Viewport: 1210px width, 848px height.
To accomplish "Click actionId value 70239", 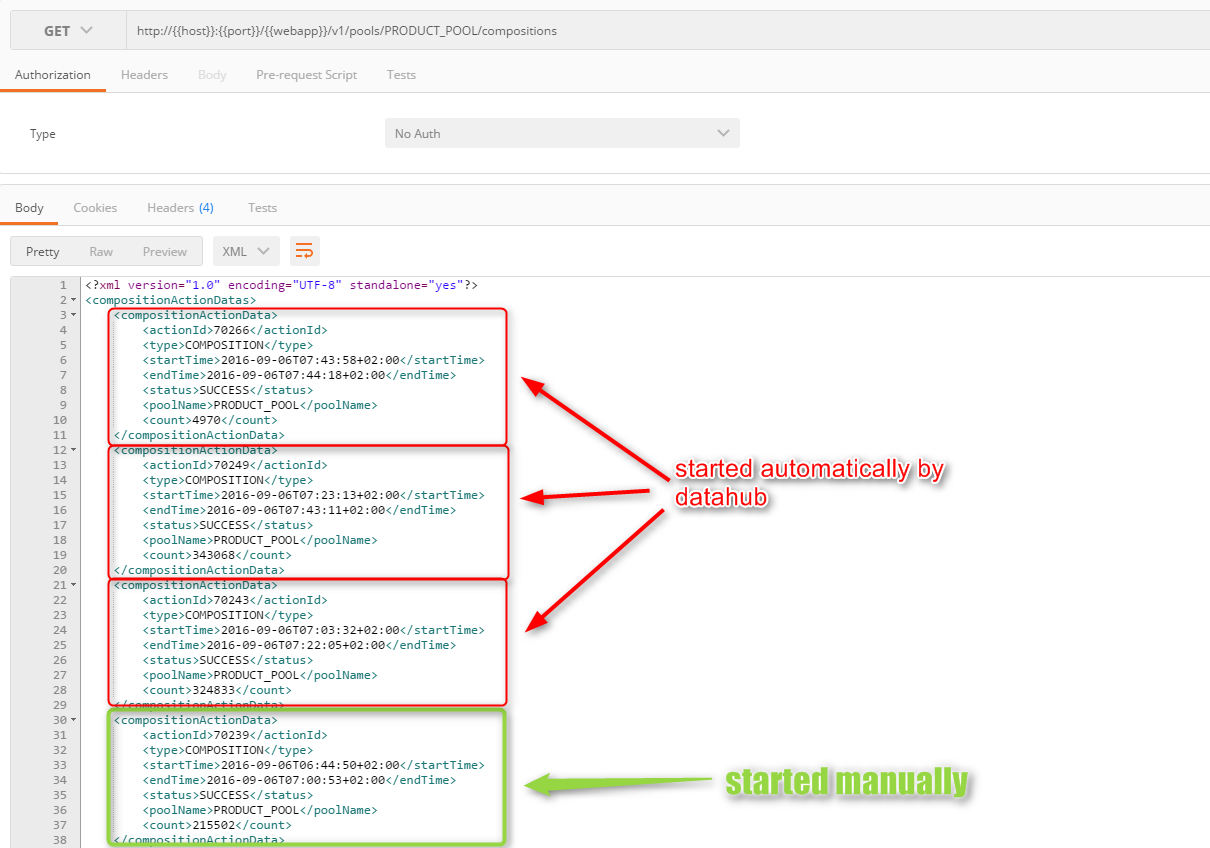I will 231,735.
